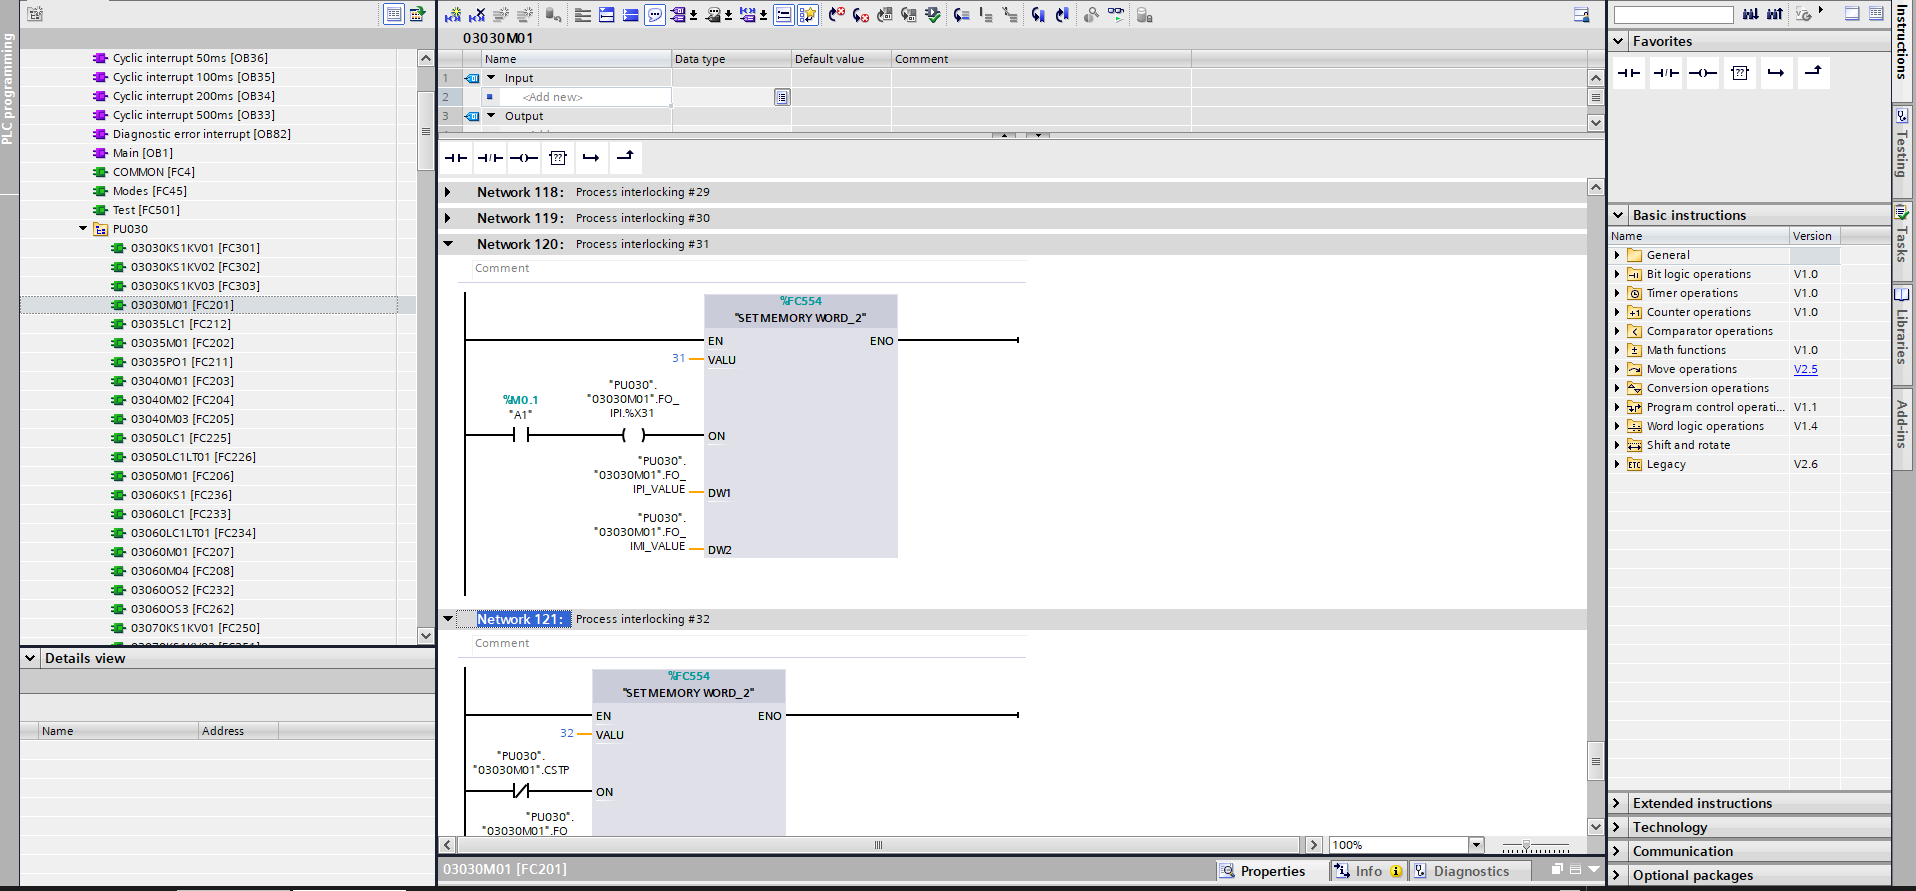Toggle network comments display in toolbar
This screenshot has height=891, width=1916.
[x=783, y=15]
